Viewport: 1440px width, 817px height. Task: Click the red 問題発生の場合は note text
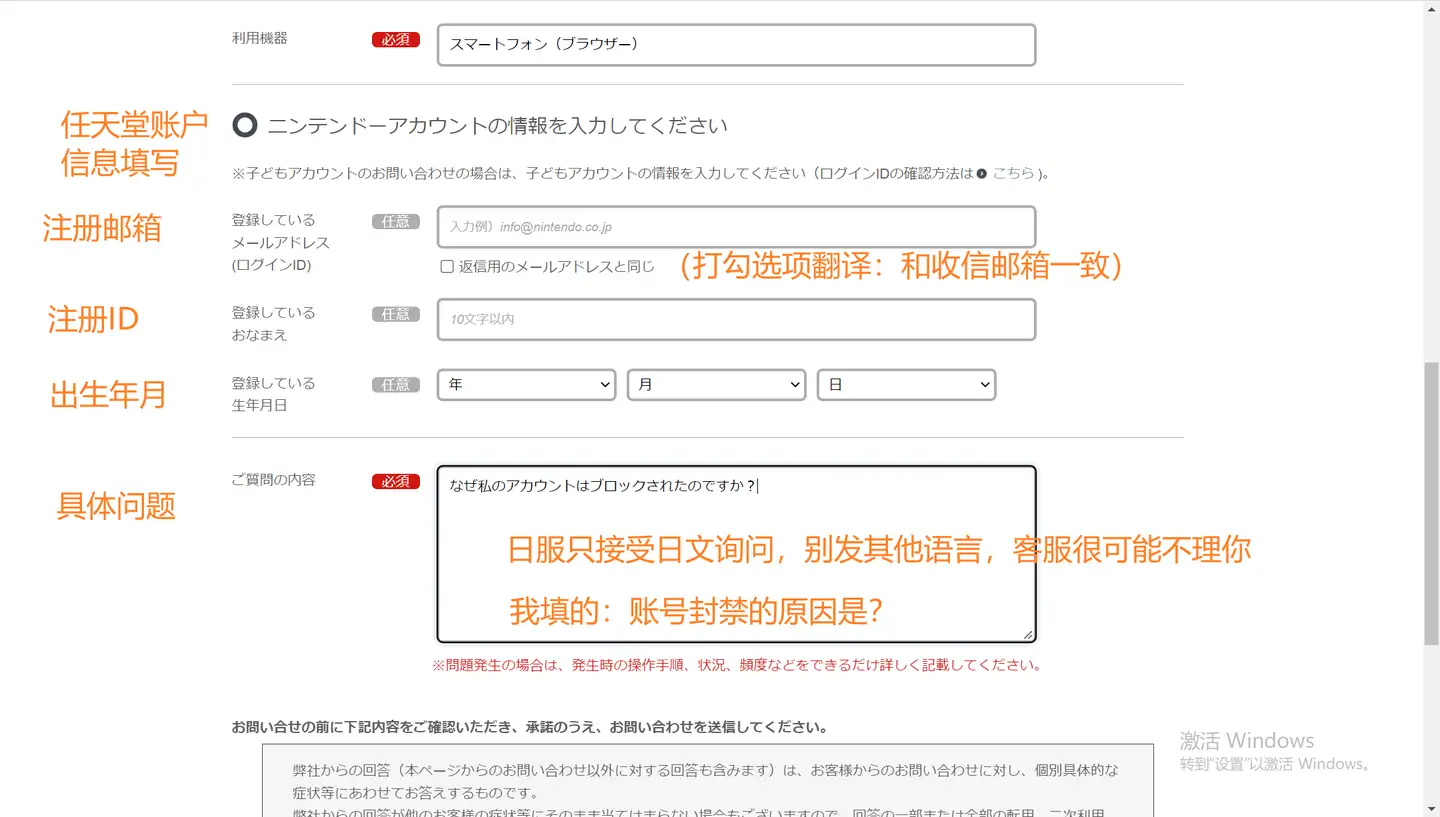[x=737, y=665]
